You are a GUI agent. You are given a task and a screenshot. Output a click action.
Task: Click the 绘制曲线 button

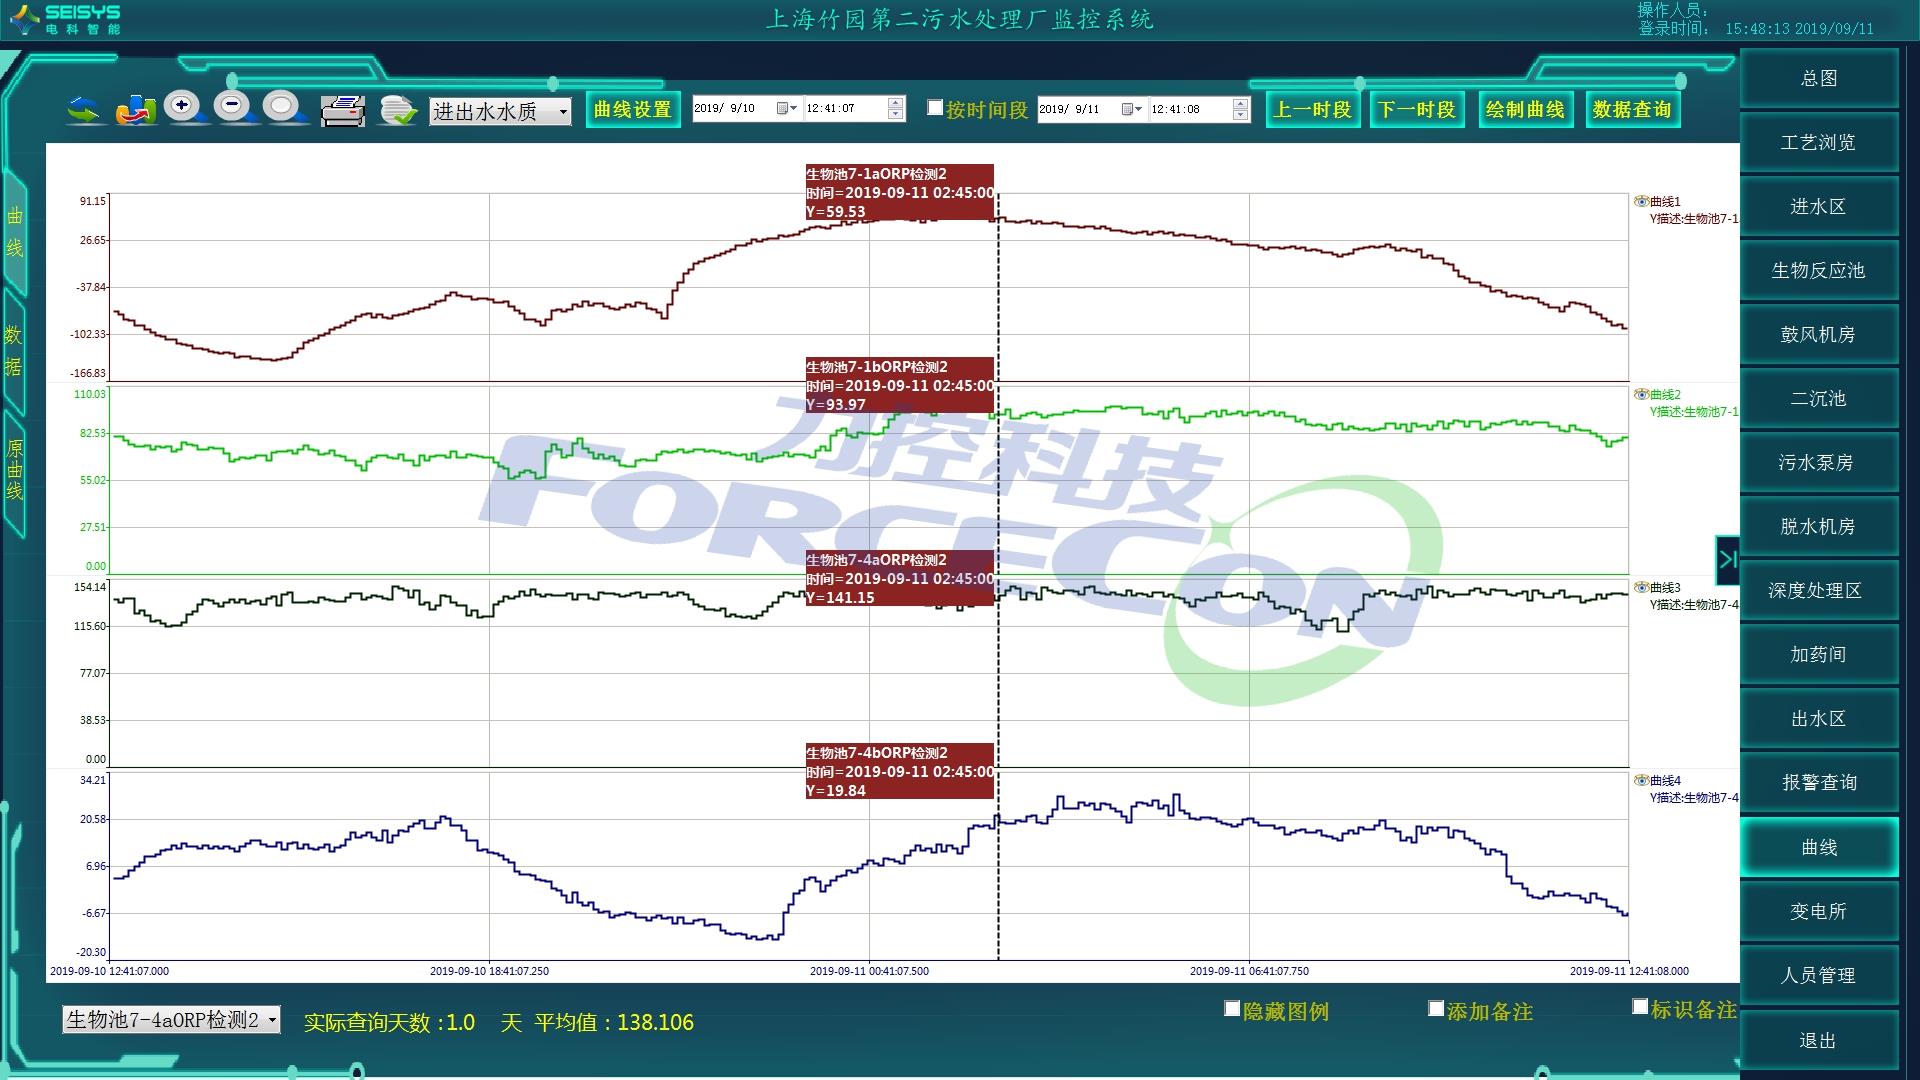(x=1526, y=109)
